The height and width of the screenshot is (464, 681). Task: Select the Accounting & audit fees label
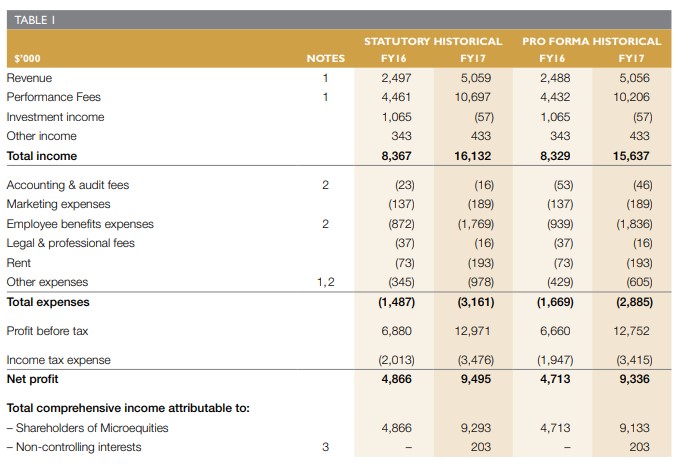point(68,185)
